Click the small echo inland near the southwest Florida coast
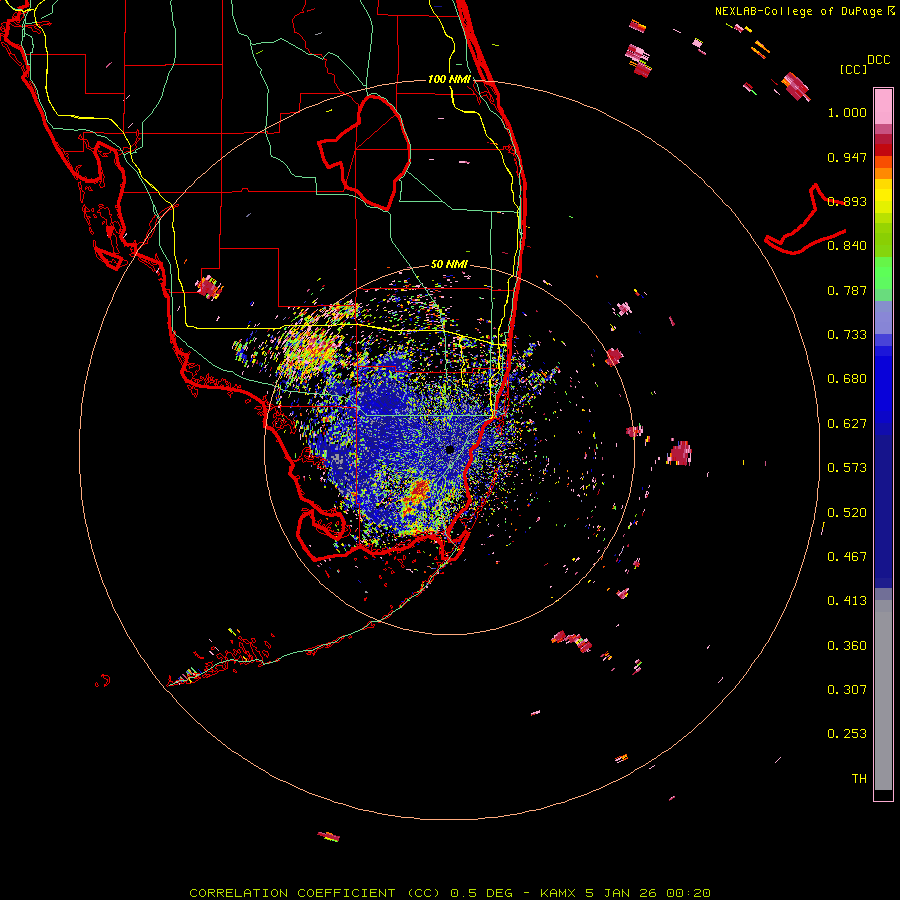 (208, 287)
